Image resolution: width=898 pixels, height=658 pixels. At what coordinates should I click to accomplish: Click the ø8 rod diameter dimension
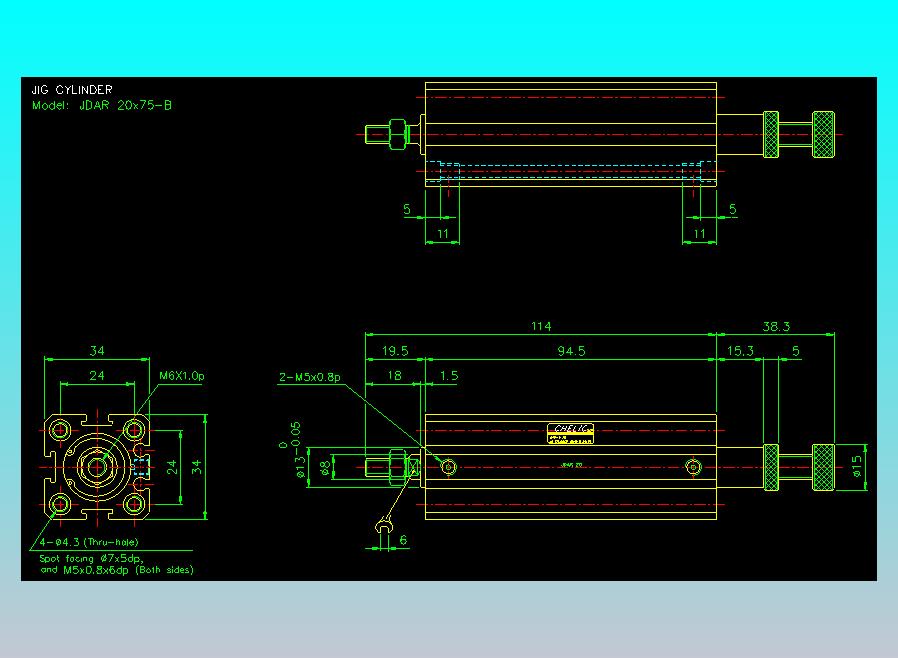click(325, 468)
